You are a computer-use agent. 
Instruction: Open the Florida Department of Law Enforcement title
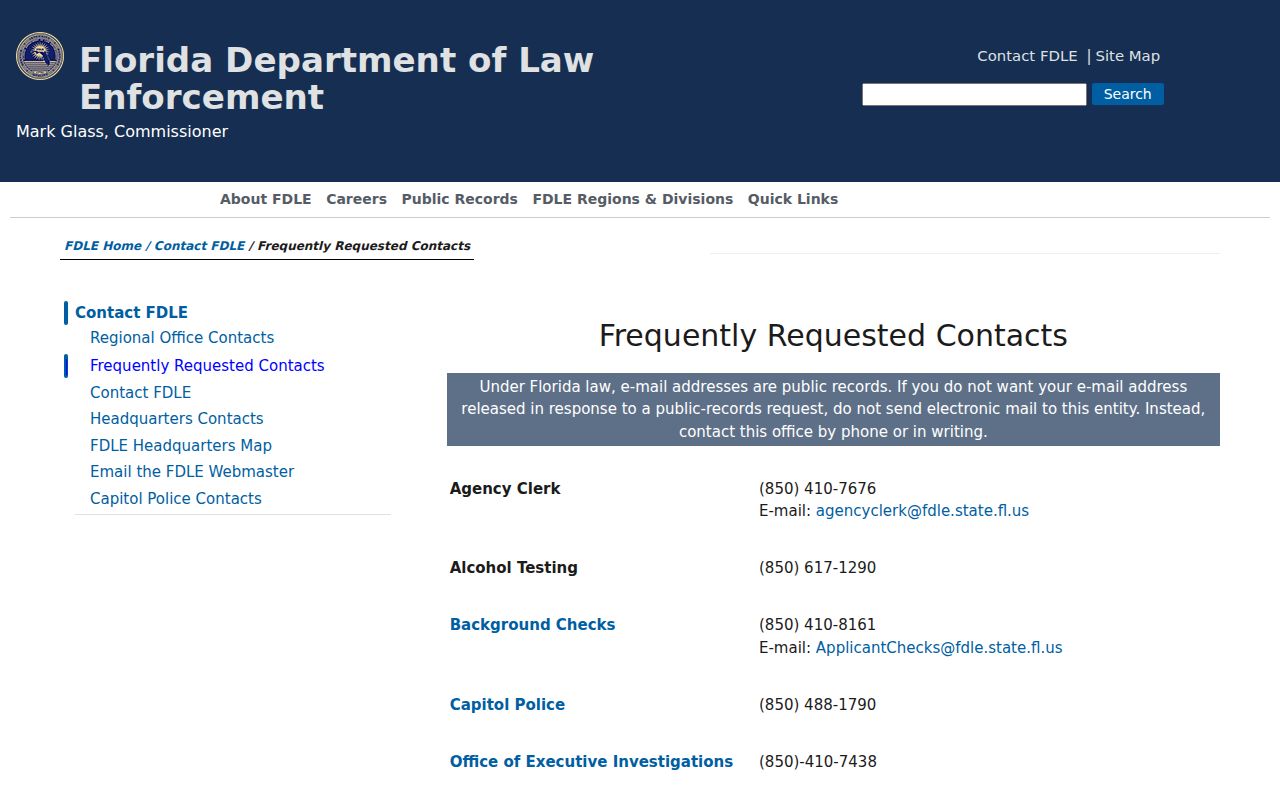[x=336, y=78]
